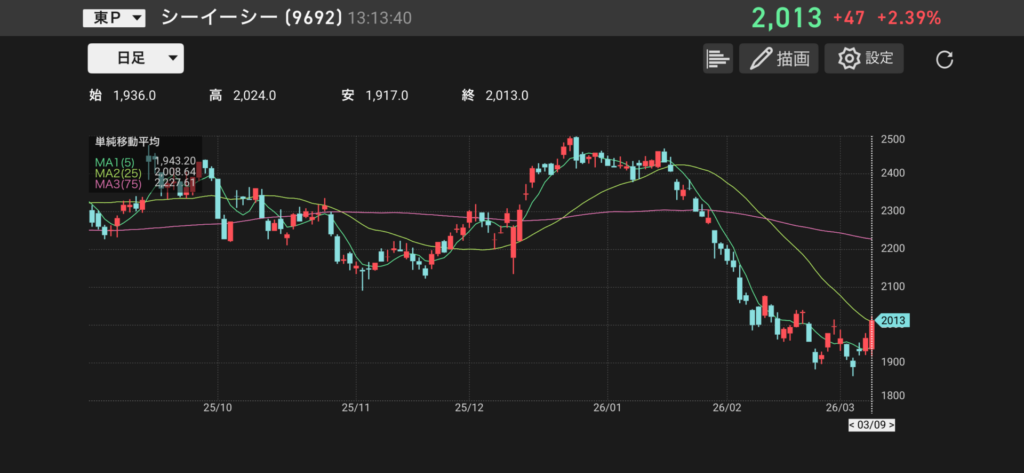1024x473 pixels.
Task: Click the 日足 dropdown arrow
Action: coord(173,58)
